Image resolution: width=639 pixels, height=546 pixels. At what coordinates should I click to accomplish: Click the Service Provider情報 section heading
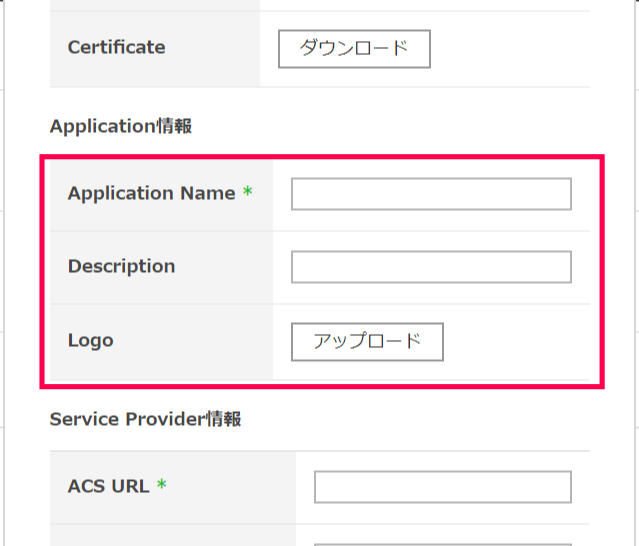click(145, 419)
